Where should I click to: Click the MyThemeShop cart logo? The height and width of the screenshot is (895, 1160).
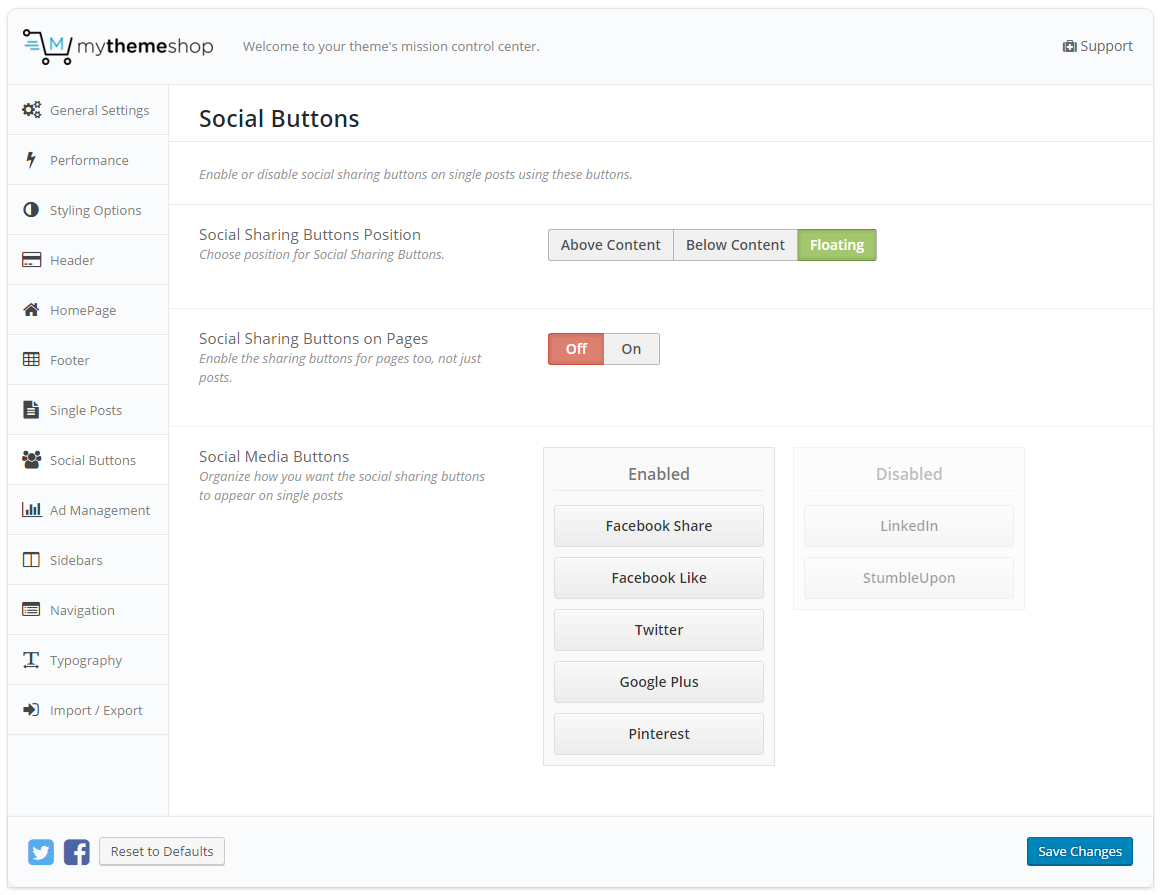coord(48,47)
